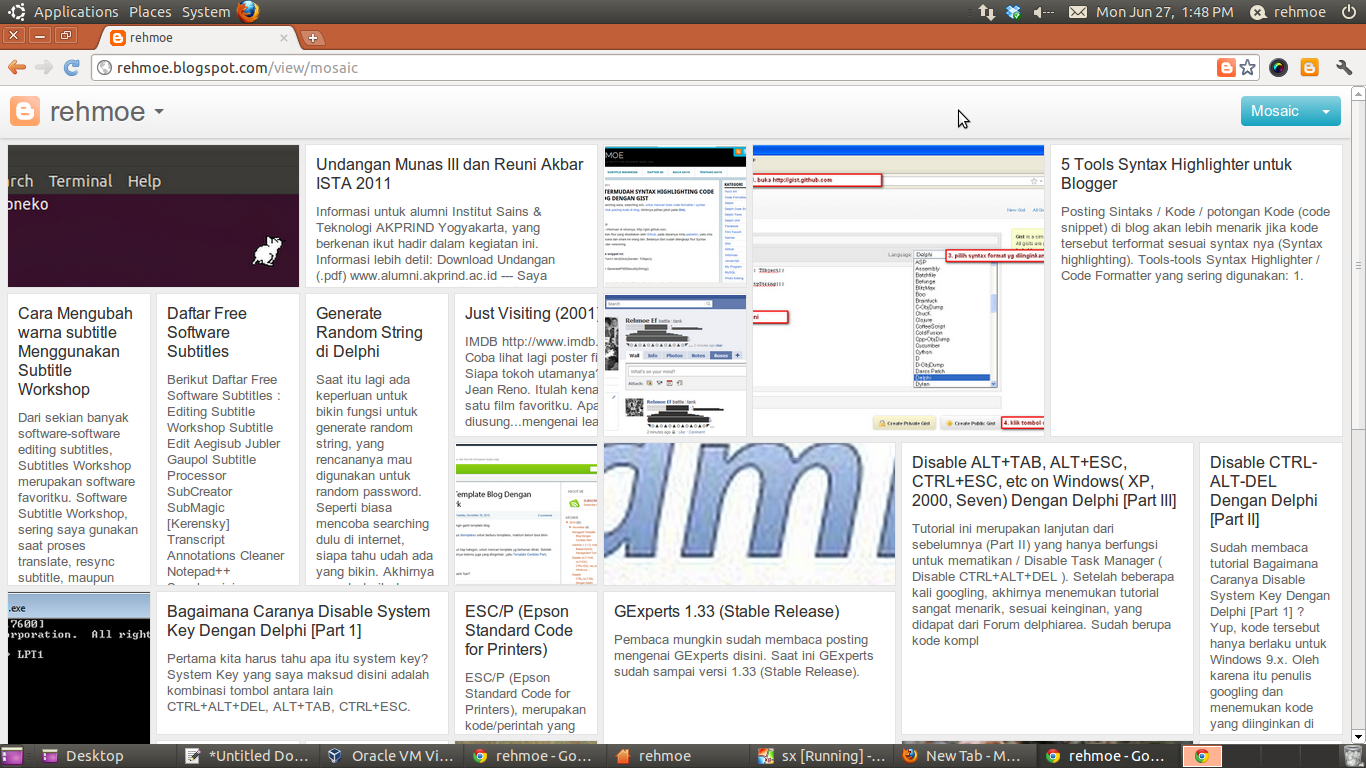
Task: Open the System menu
Action: coord(206,12)
